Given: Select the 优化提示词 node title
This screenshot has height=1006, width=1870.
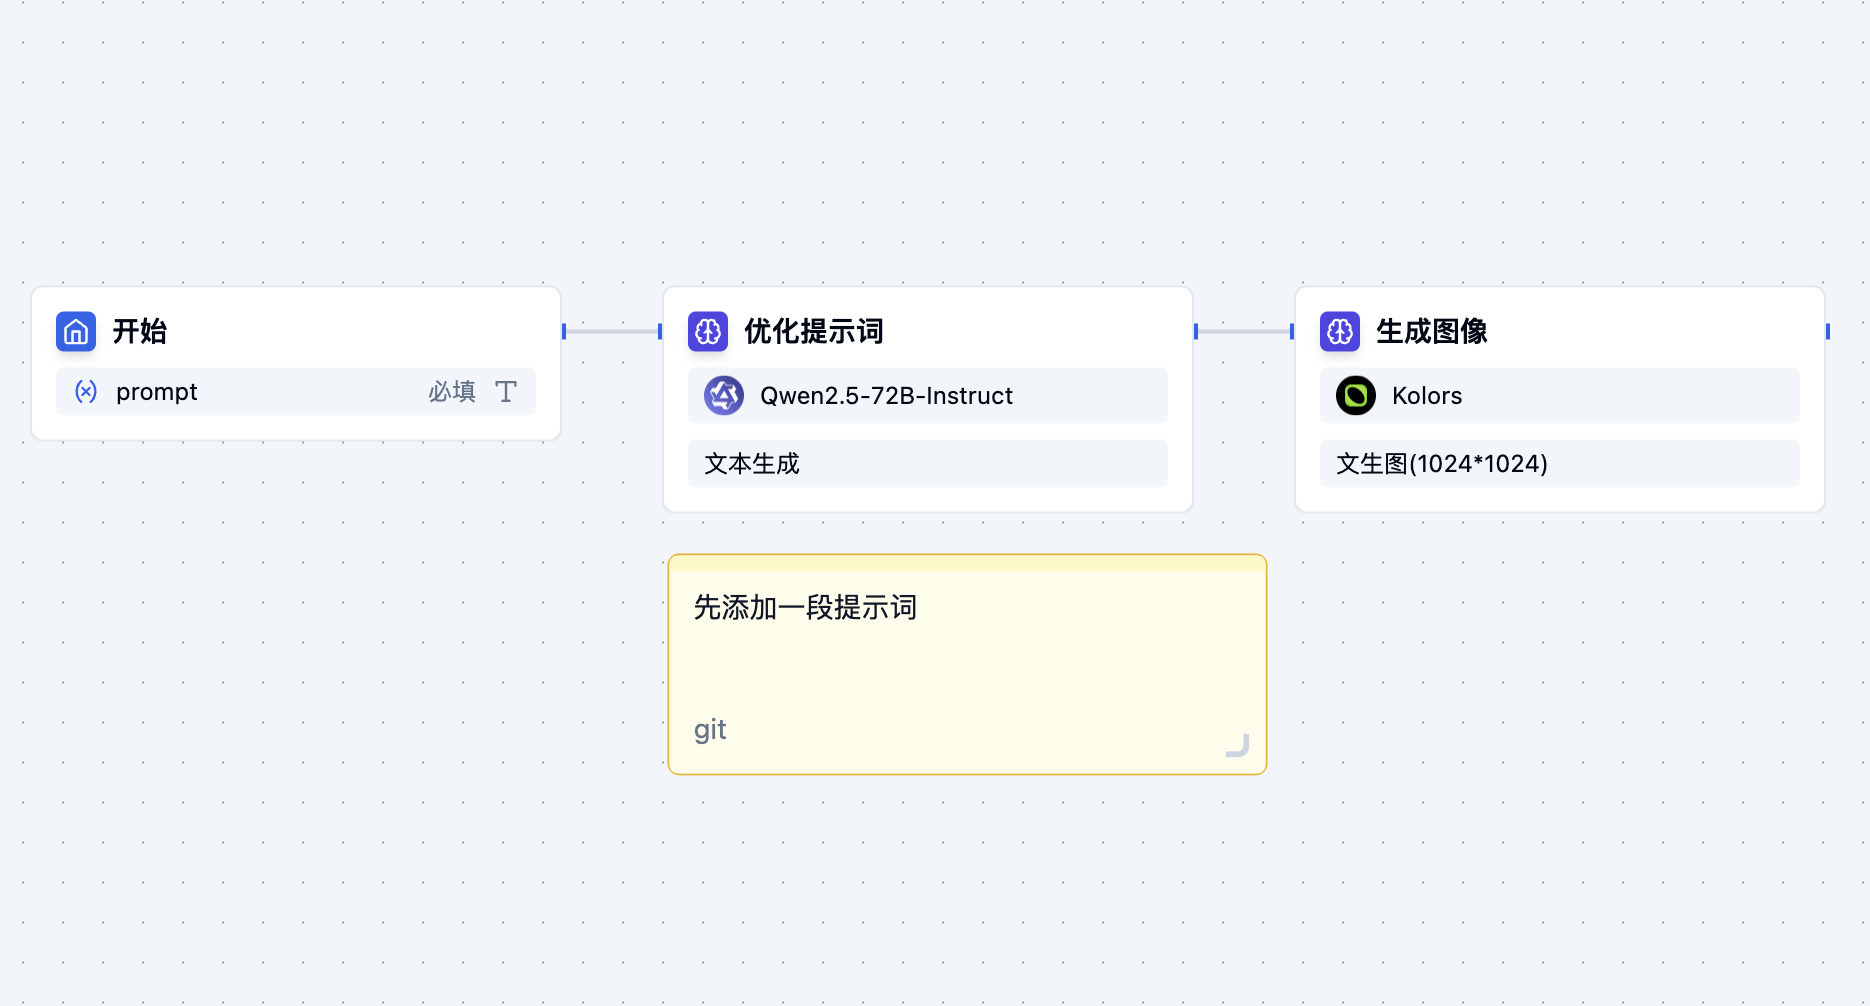Looking at the screenshot, I should 811,331.
